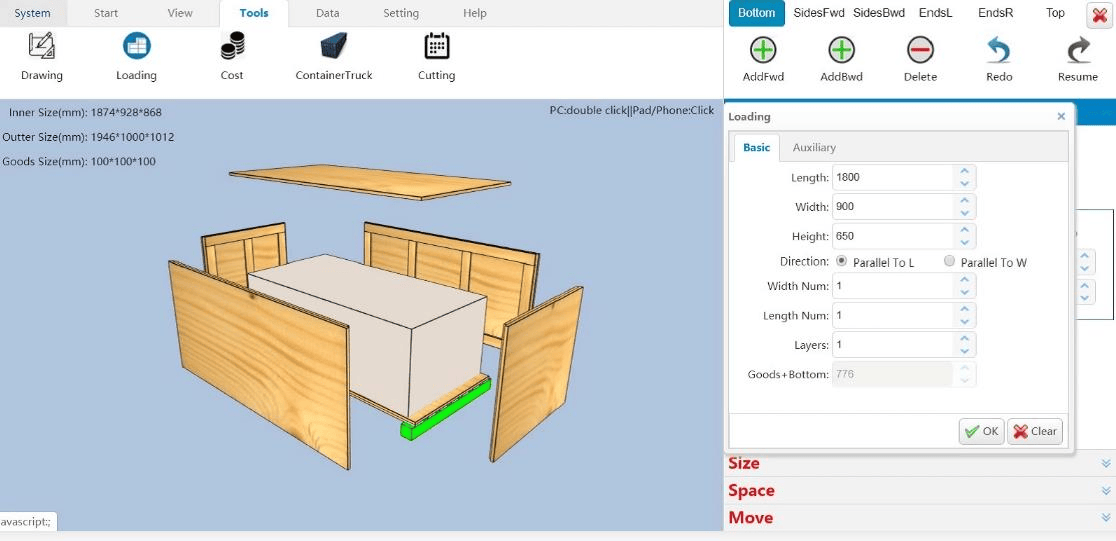Increase the Height value with up arrow
The height and width of the screenshot is (541, 1116).
coord(964,231)
